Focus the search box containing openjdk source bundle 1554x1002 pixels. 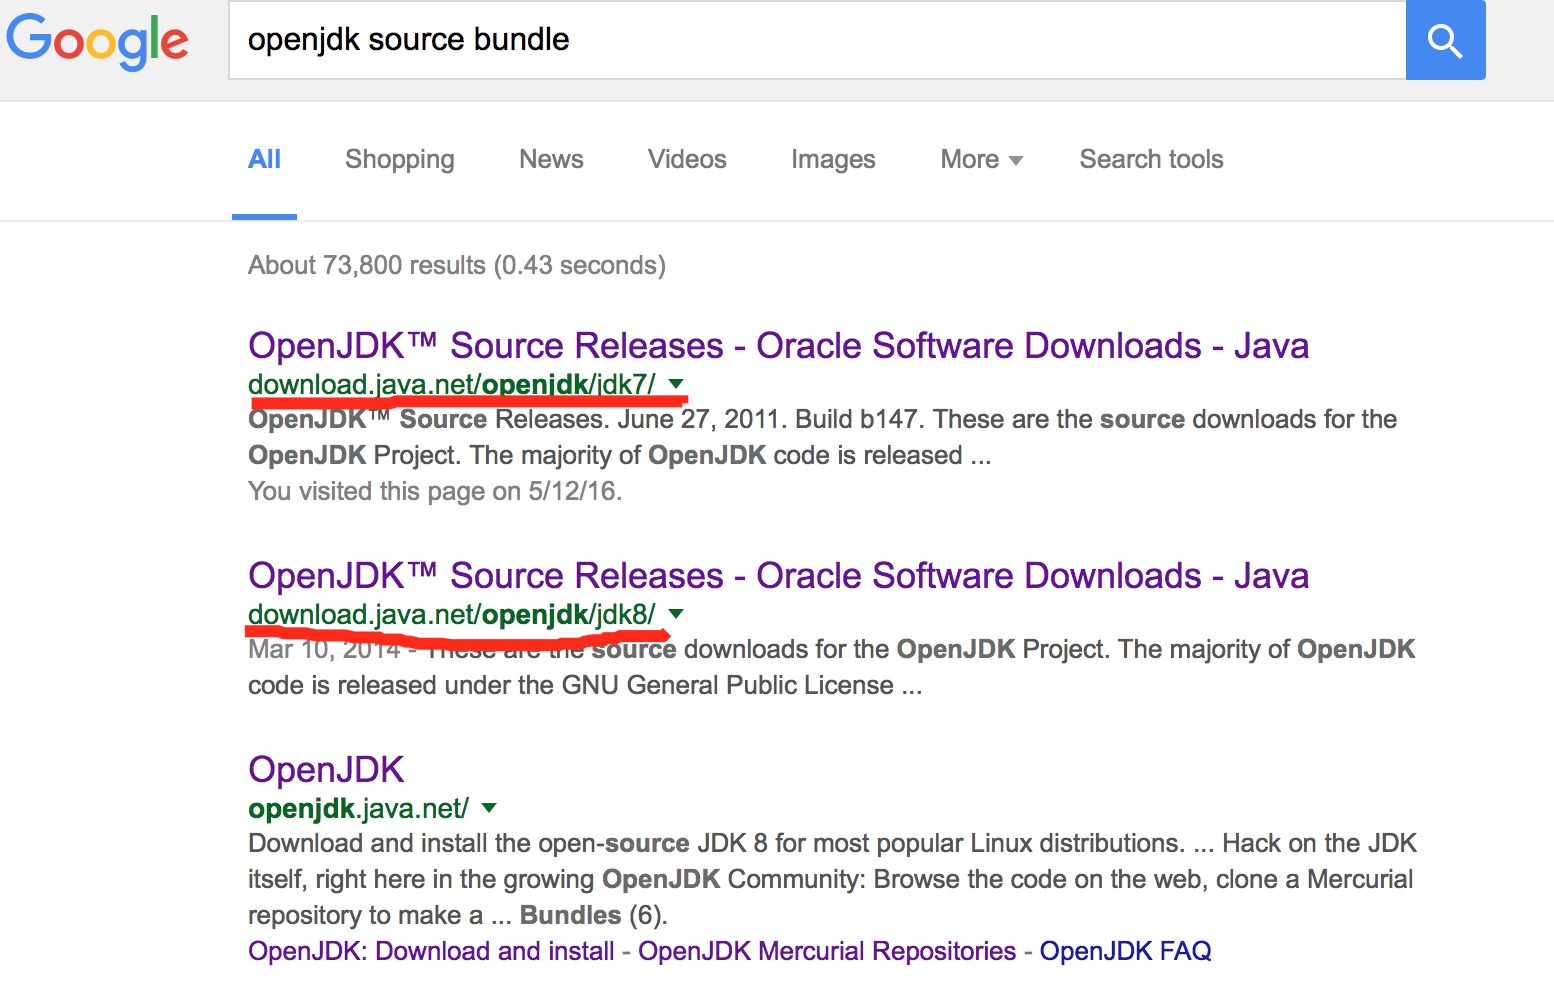point(817,40)
